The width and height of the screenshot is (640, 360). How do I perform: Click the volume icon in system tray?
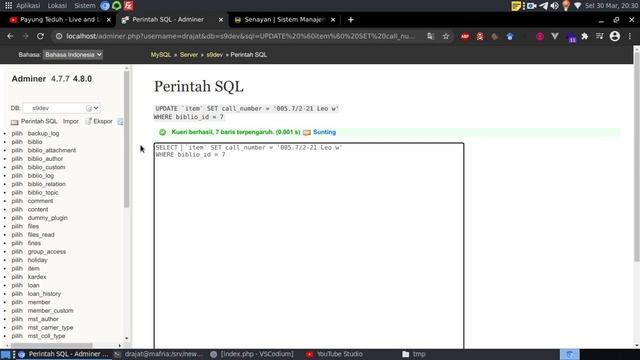pos(554,5)
